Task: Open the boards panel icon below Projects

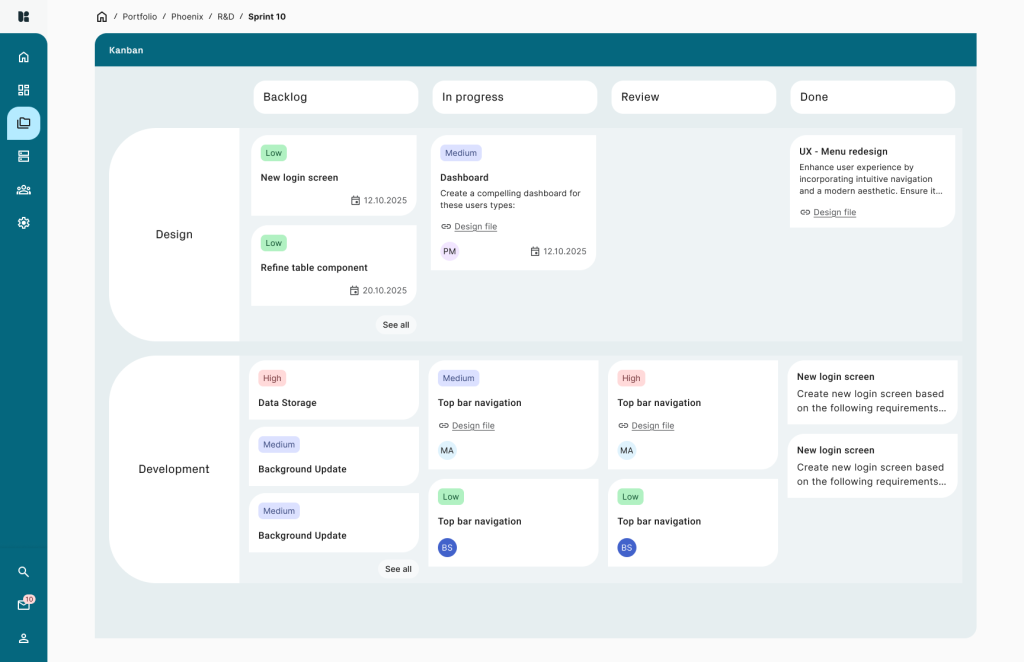Action: click(23, 156)
